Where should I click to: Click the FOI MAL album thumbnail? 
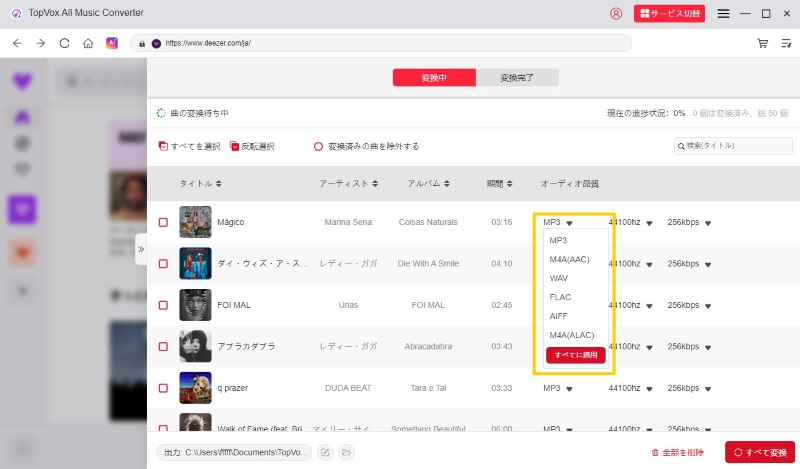point(195,305)
